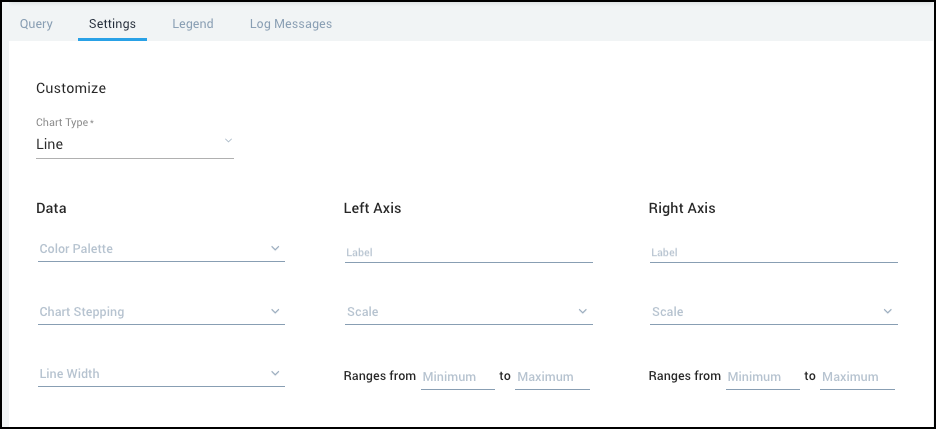The image size is (936, 429).
Task: Focus the Right Axis Maximum range field
Action: pyautogui.click(x=857, y=377)
